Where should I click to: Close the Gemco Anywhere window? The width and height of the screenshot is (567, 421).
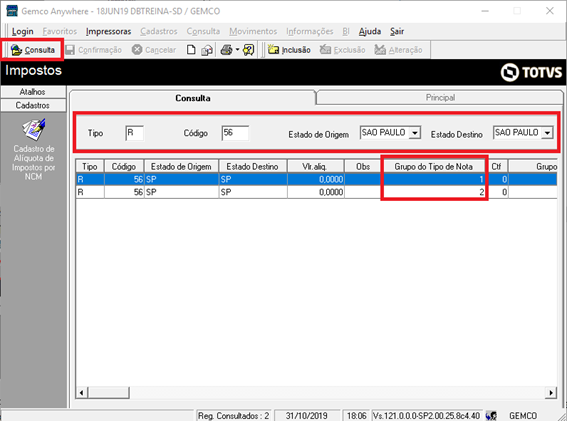coord(550,11)
